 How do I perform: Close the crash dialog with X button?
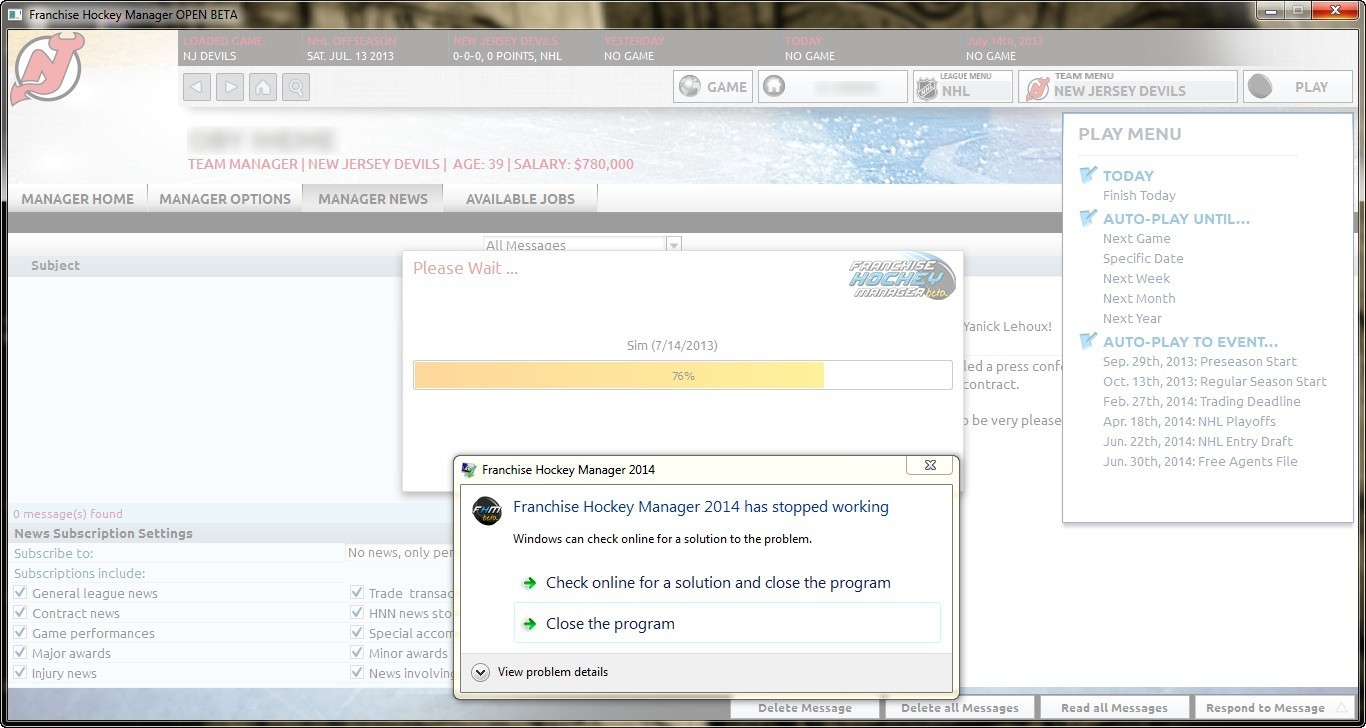929,465
